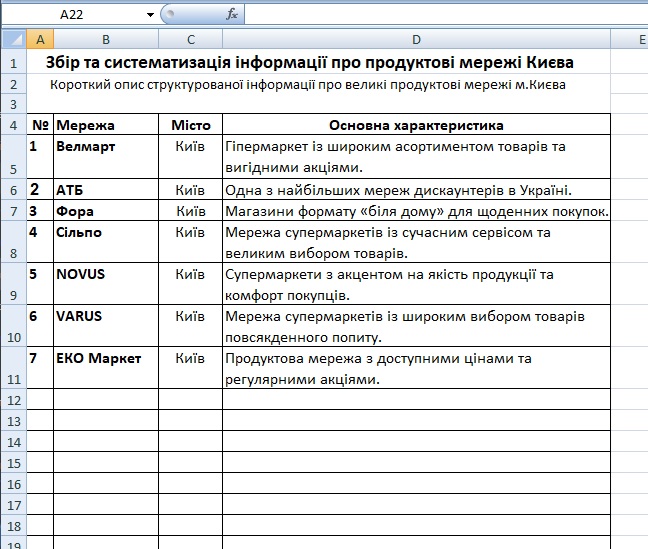Click number '1' in Велмарт row
648x549 pixels.
pos(33,146)
